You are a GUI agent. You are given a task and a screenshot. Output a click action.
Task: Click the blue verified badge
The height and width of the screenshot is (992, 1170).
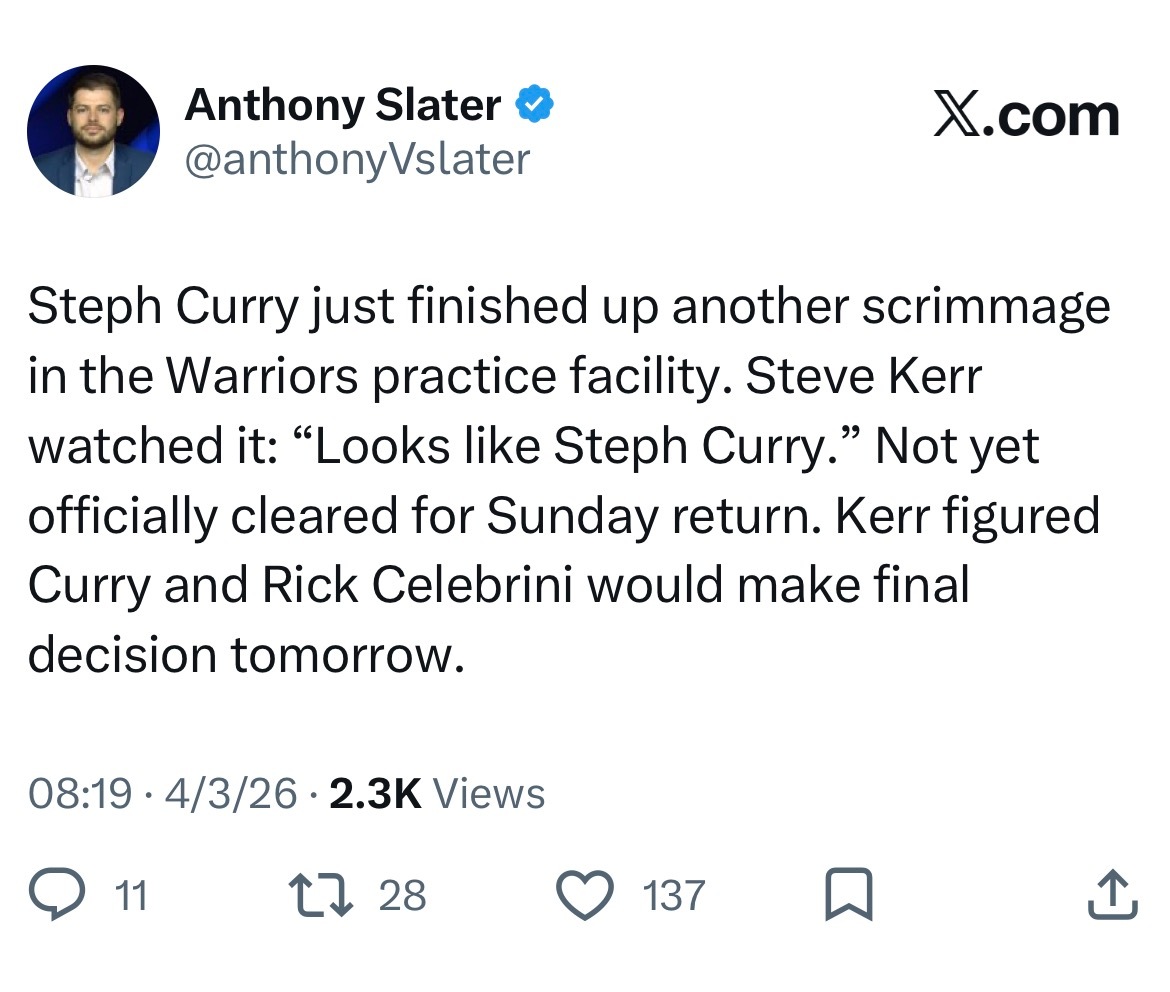[x=535, y=105]
